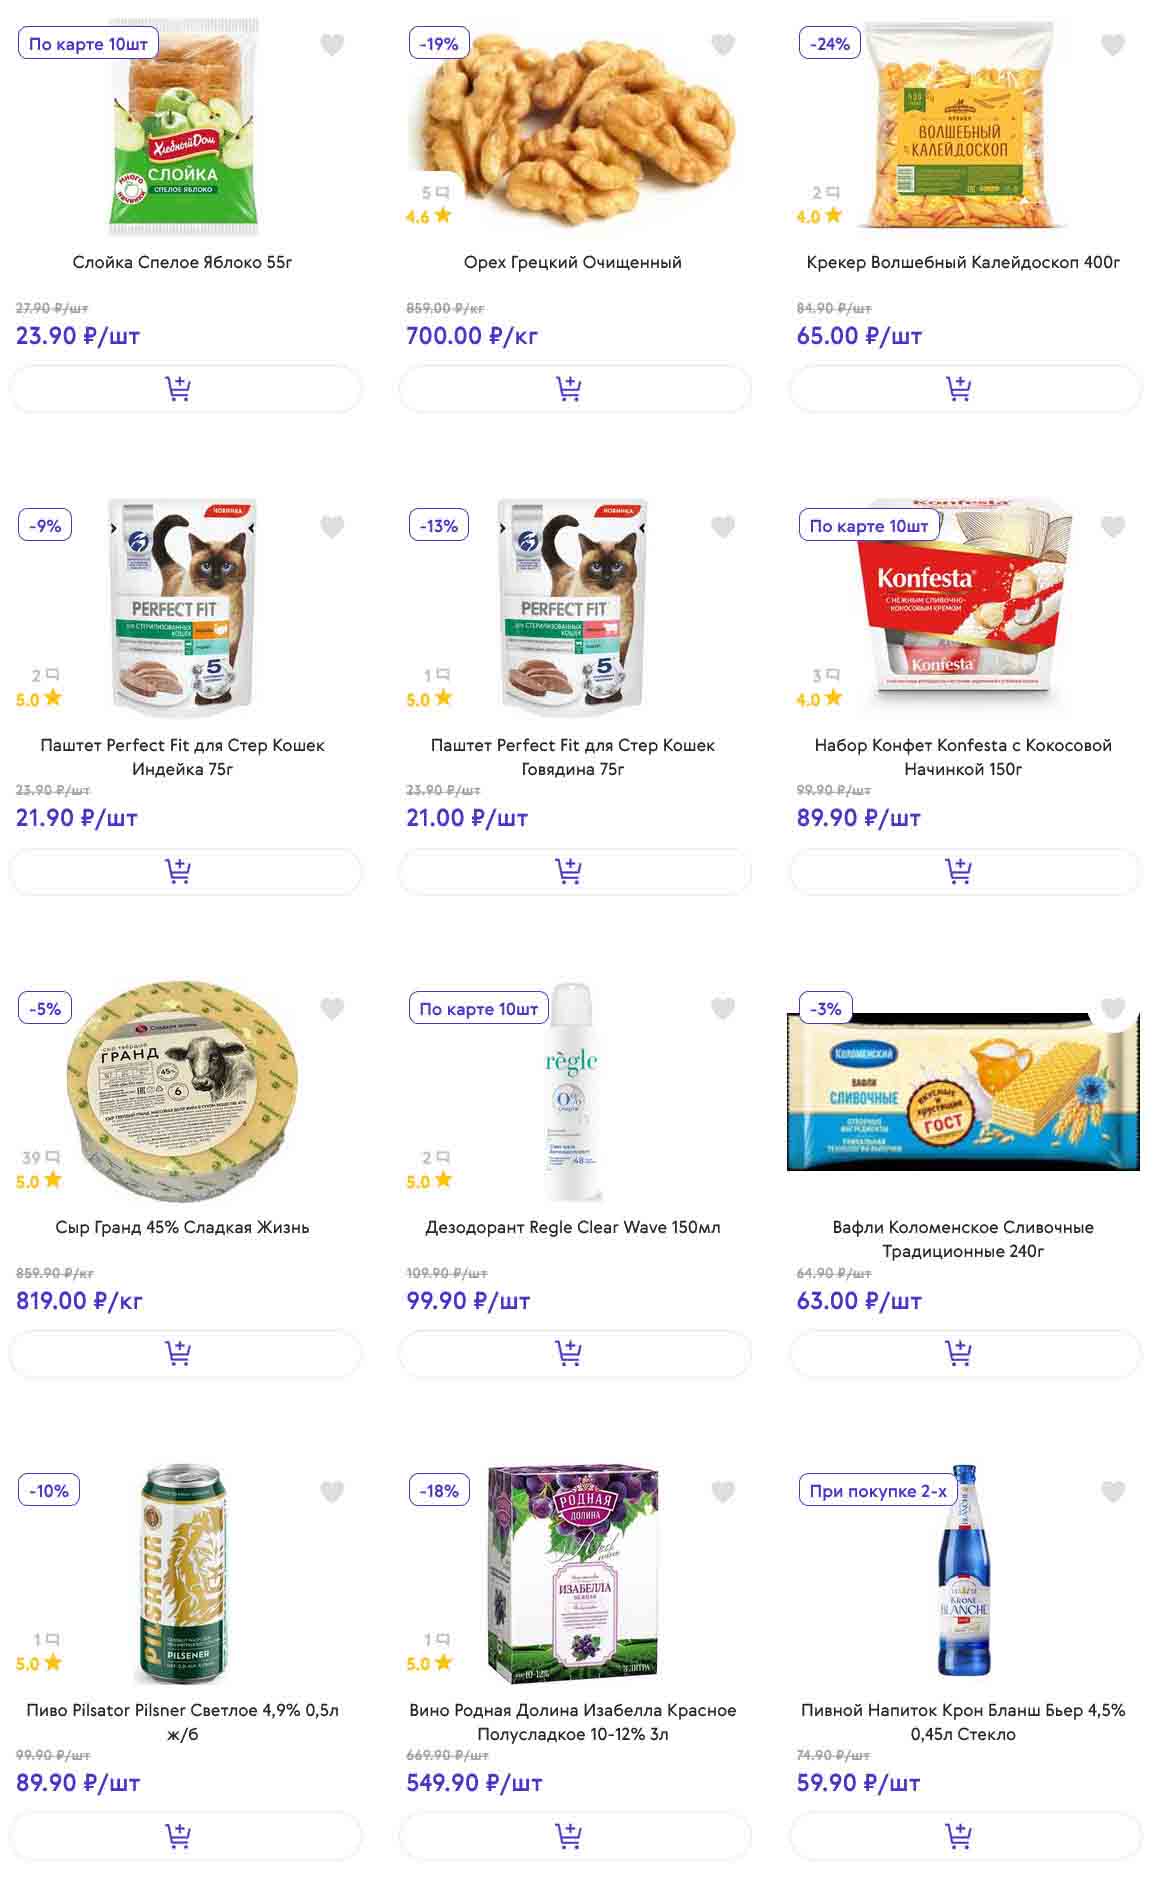Add Слойка Спелое Яблоко to cart

click(185, 388)
